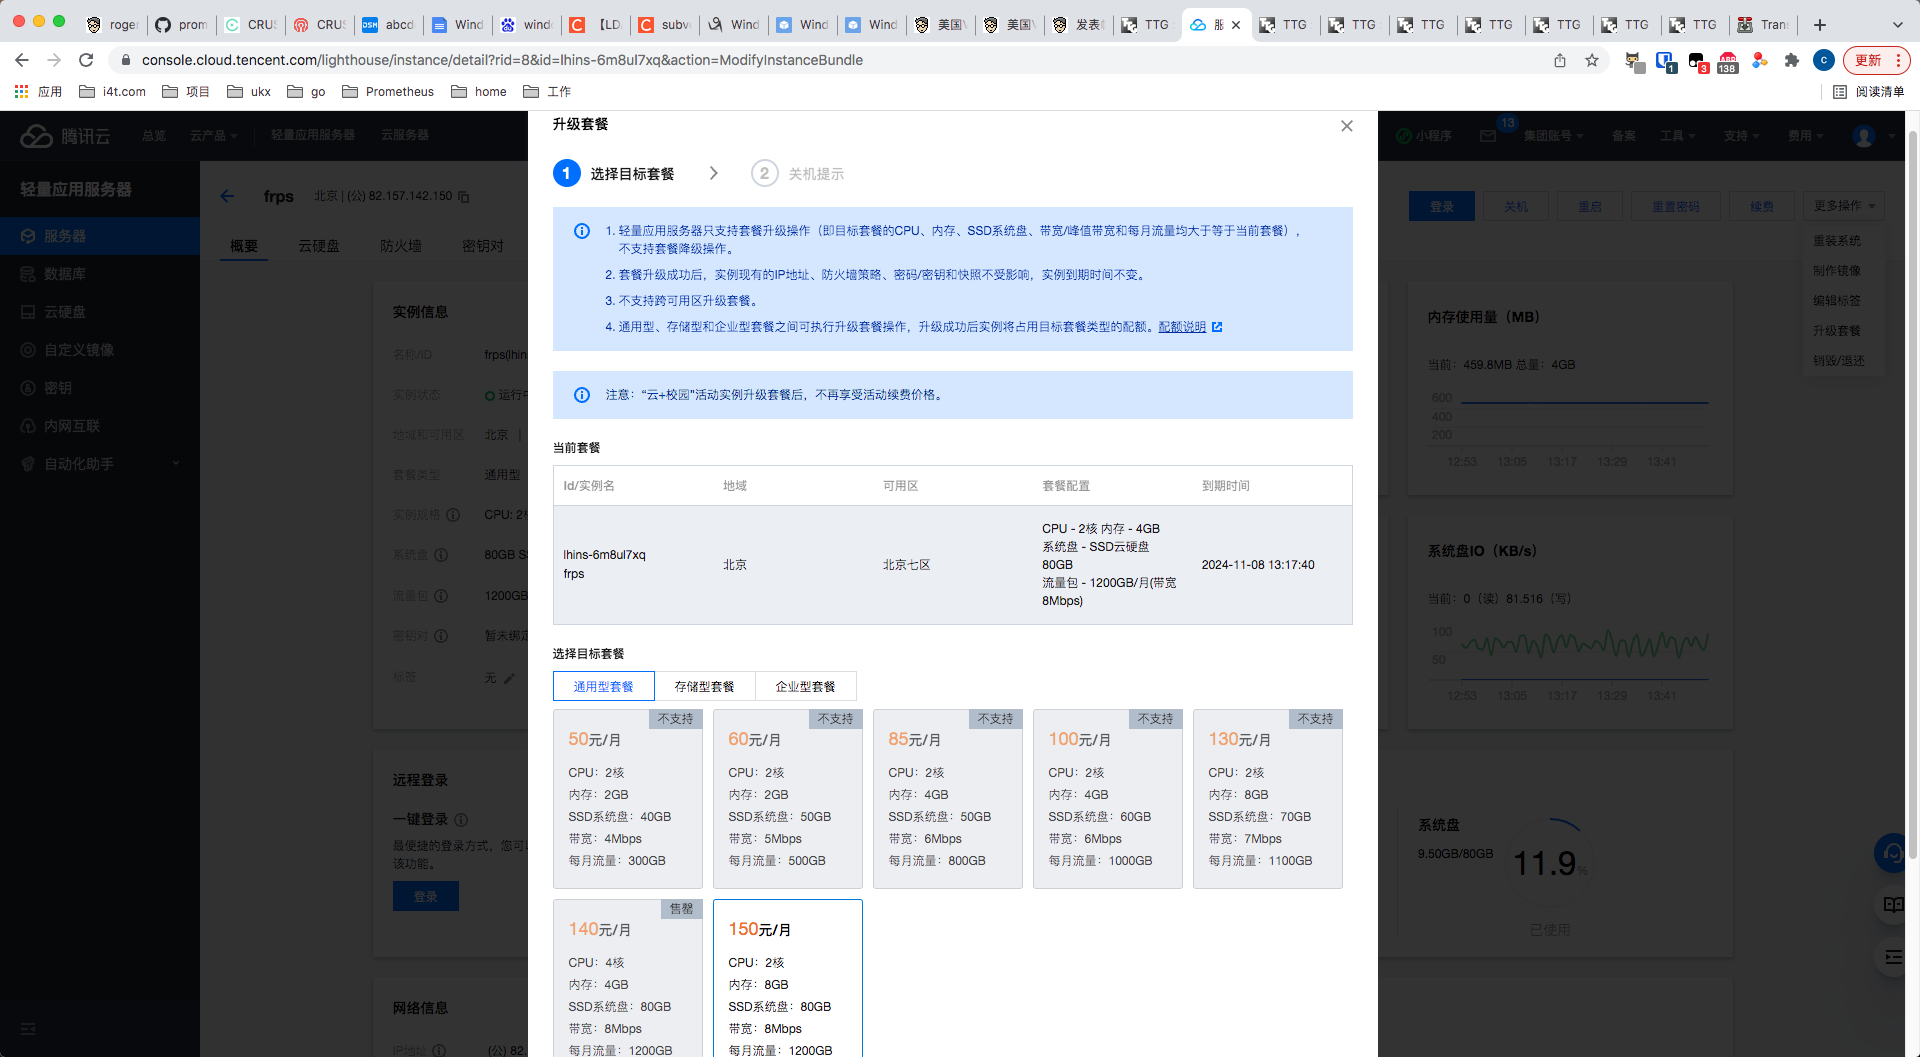Click step 1 选择目标套餐 indicator
1920x1057 pixels.
[614, 174]
